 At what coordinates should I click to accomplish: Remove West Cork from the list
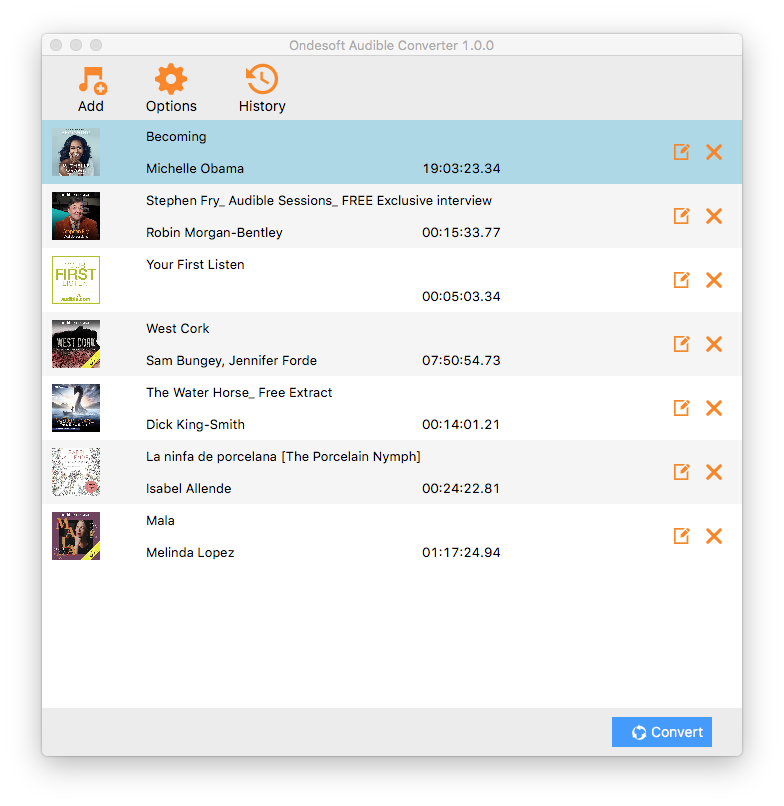click(714, 344)
